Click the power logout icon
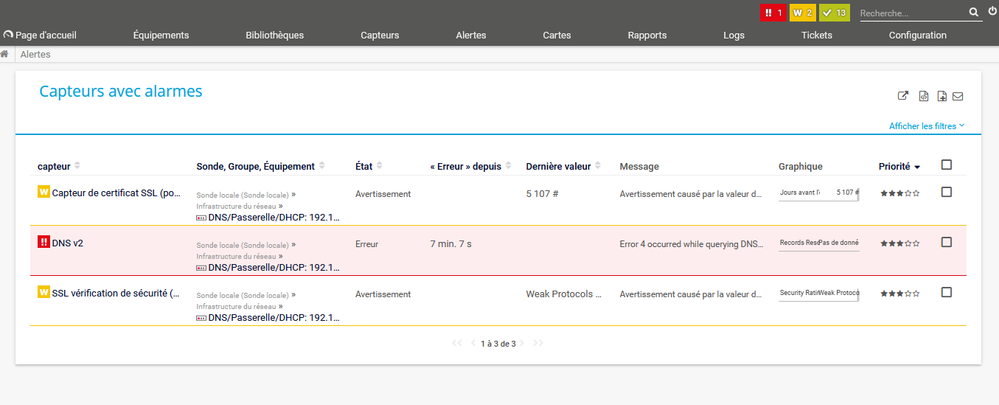 [992, 11]
